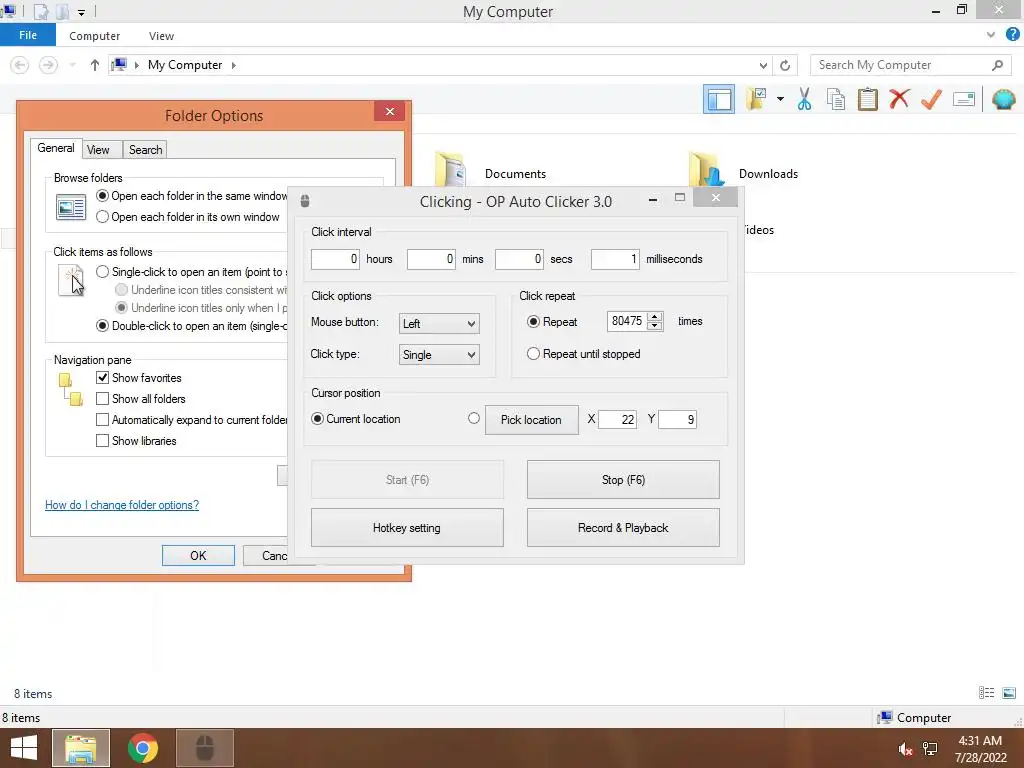This screenshot has width=1024, height=768.
Task: Open OP Auto Clicker taskbar icon
Action: [205, 748]
